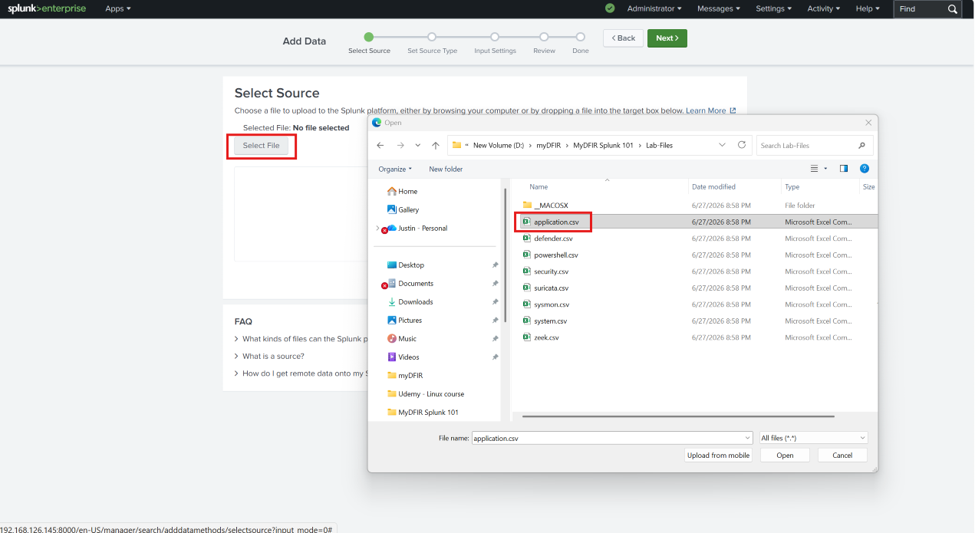This screenshot has height=533, width=975.
Task: Sort files by Date modified column
Action: pos(713,187)
